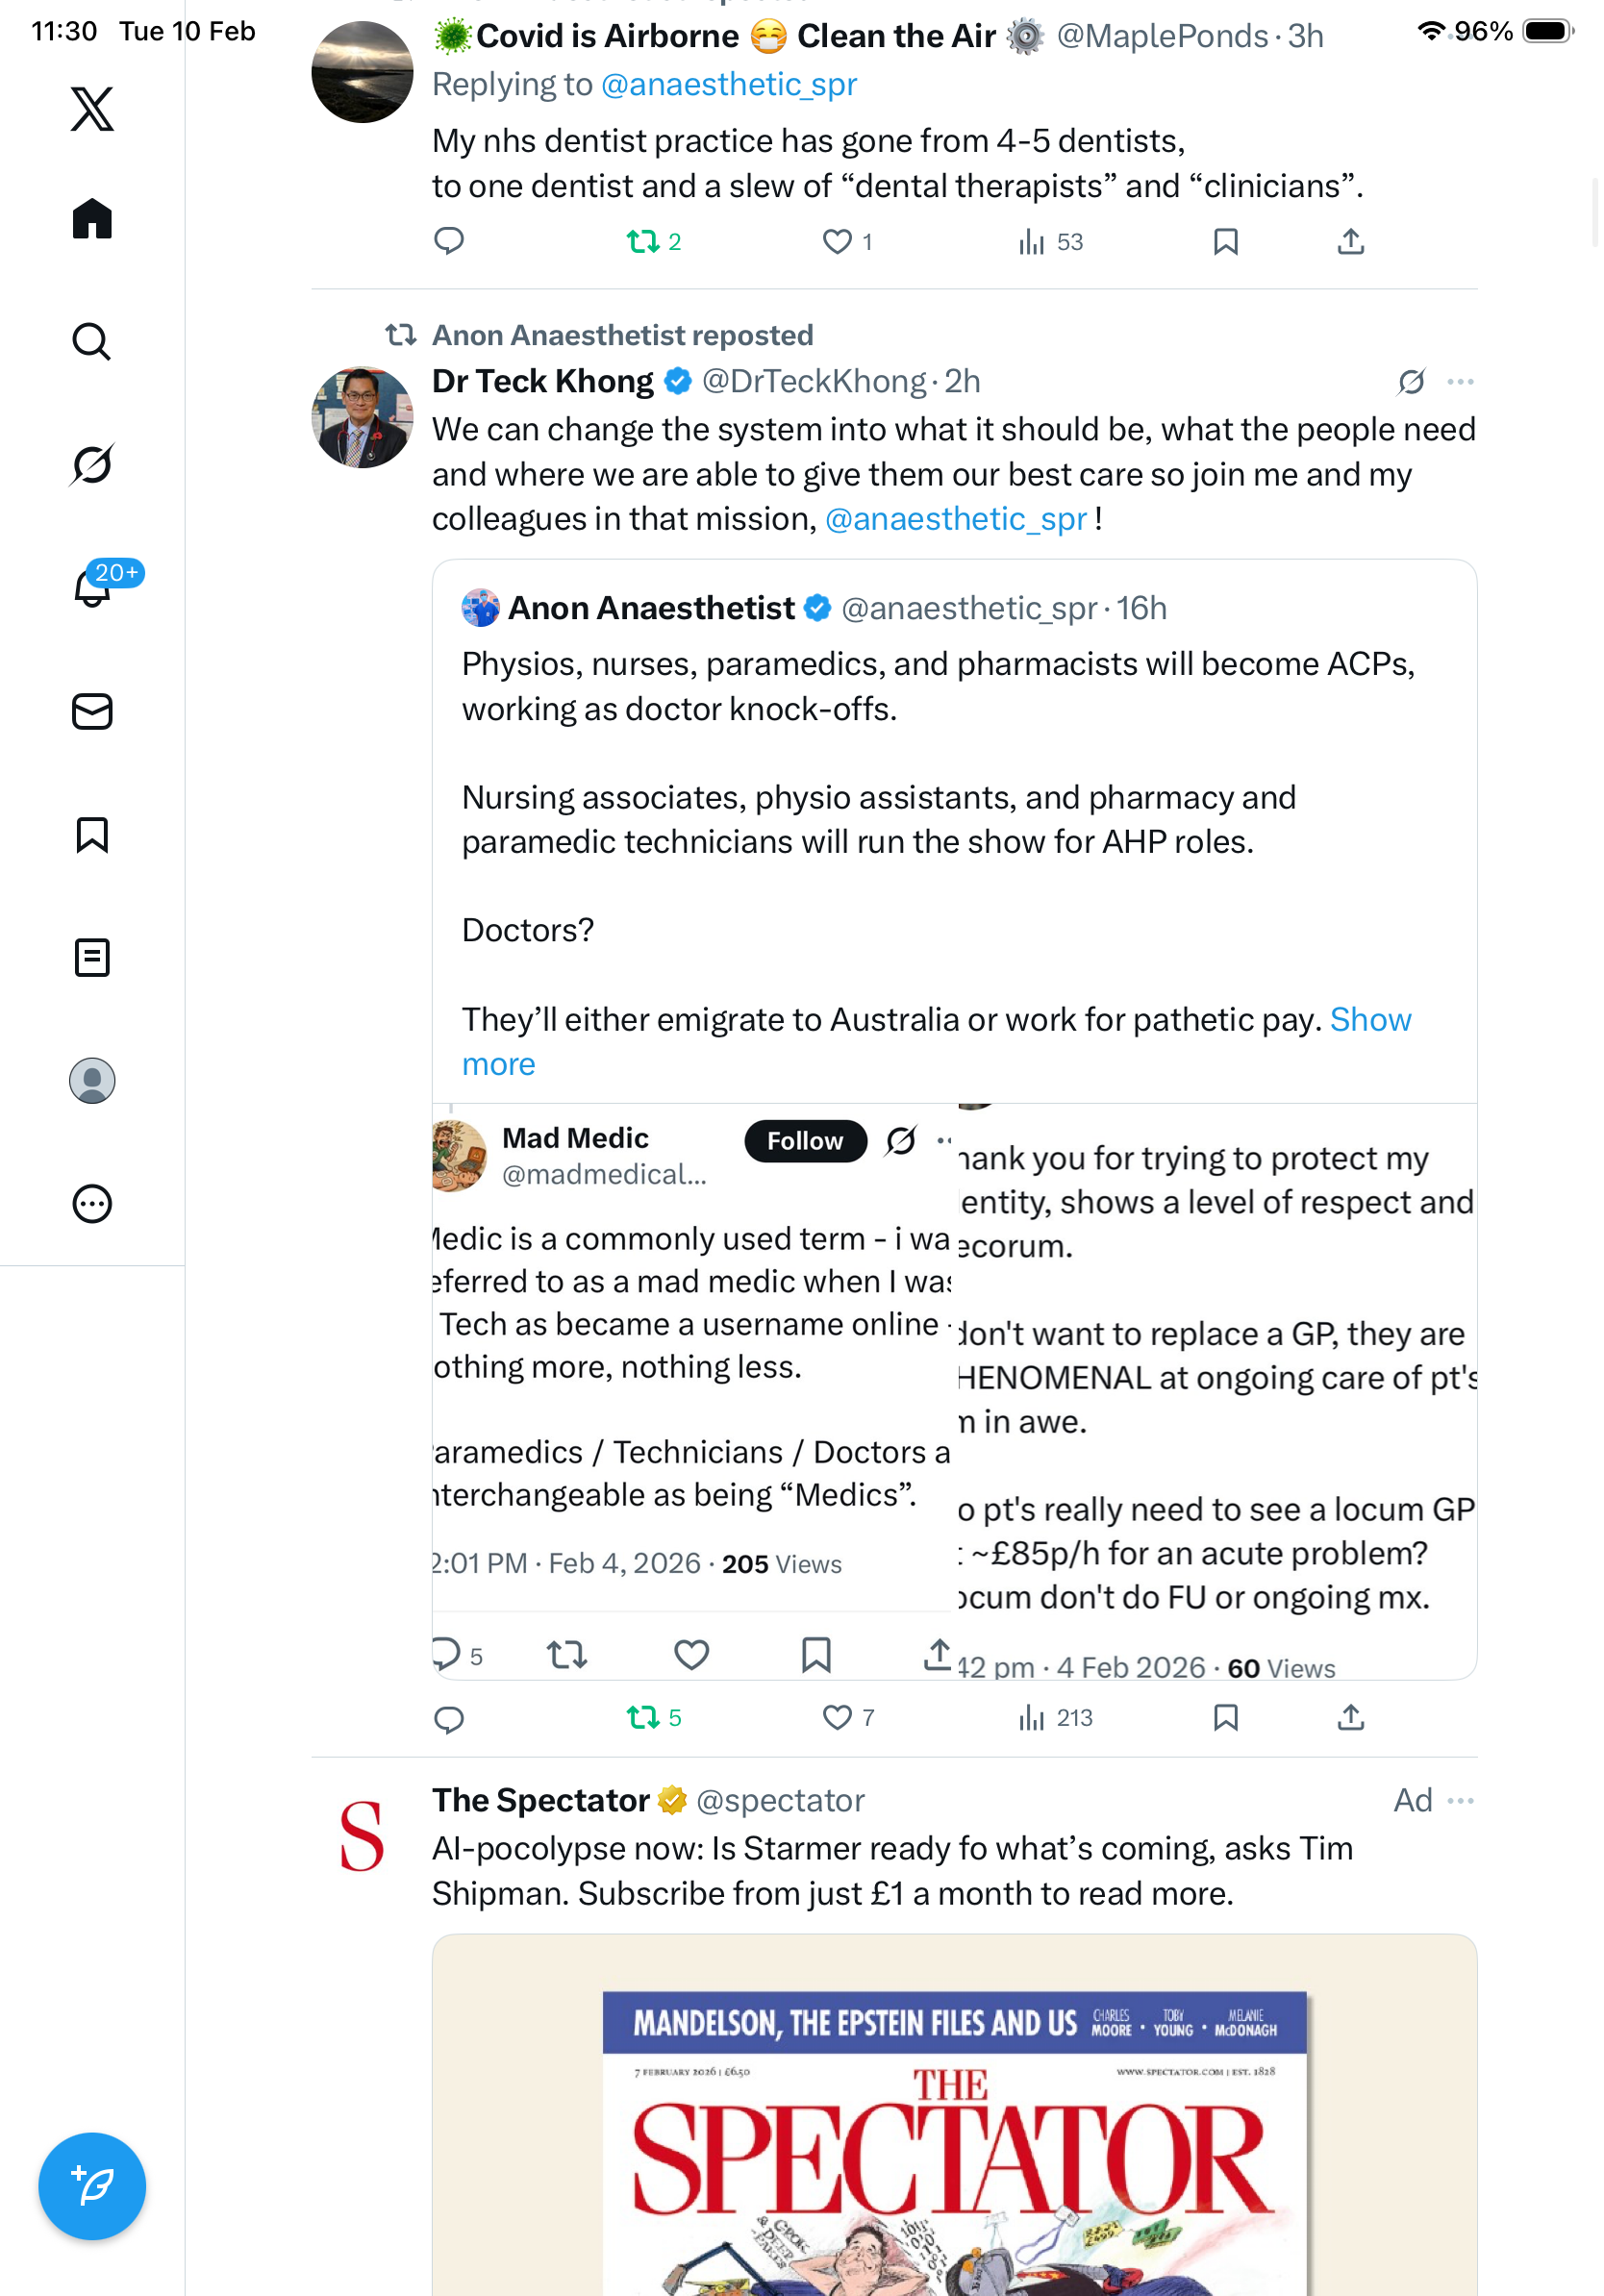Open @anaesthetic_spr mention in Dr Khong's post

955,519
